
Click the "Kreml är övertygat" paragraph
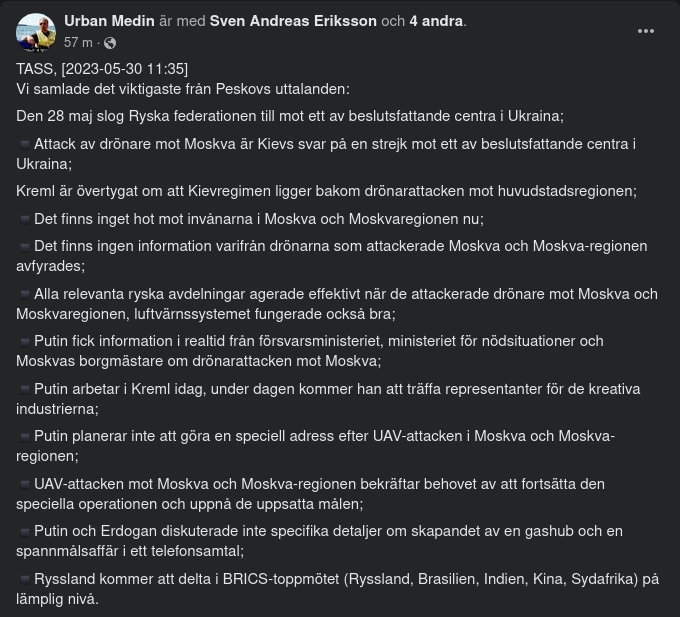326,191
